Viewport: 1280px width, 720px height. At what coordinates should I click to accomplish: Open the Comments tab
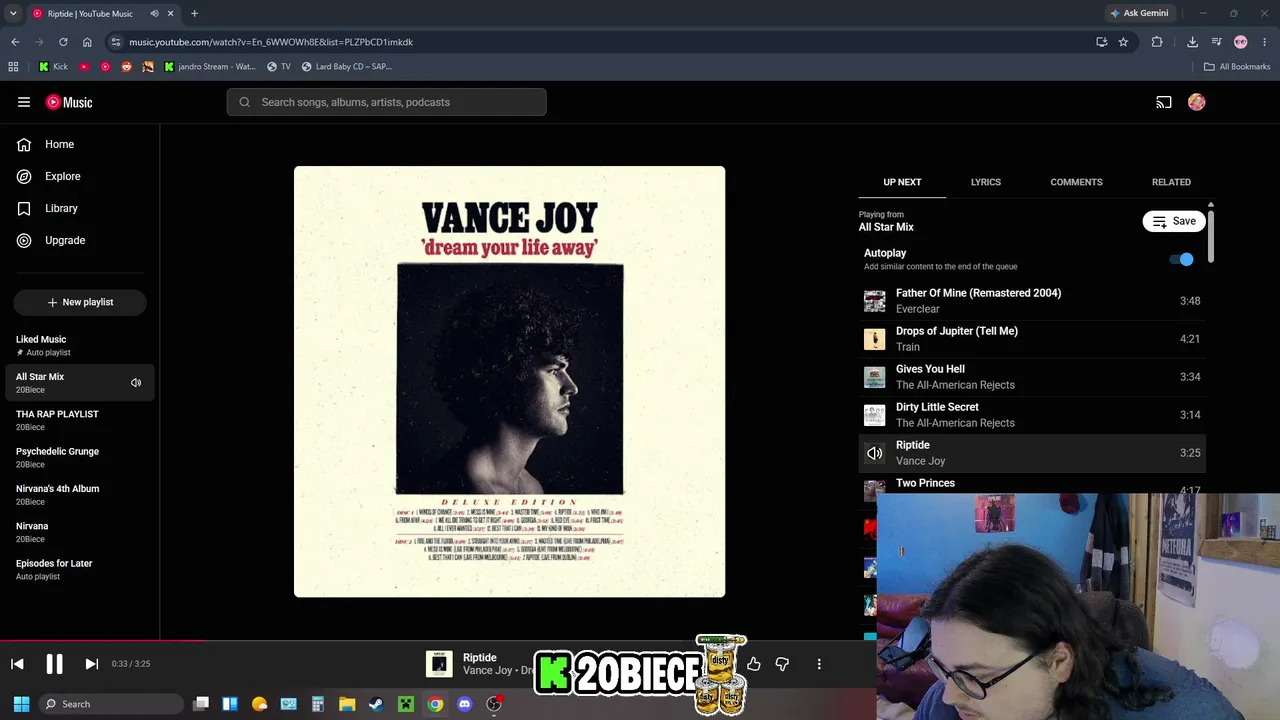[1076, 182]
